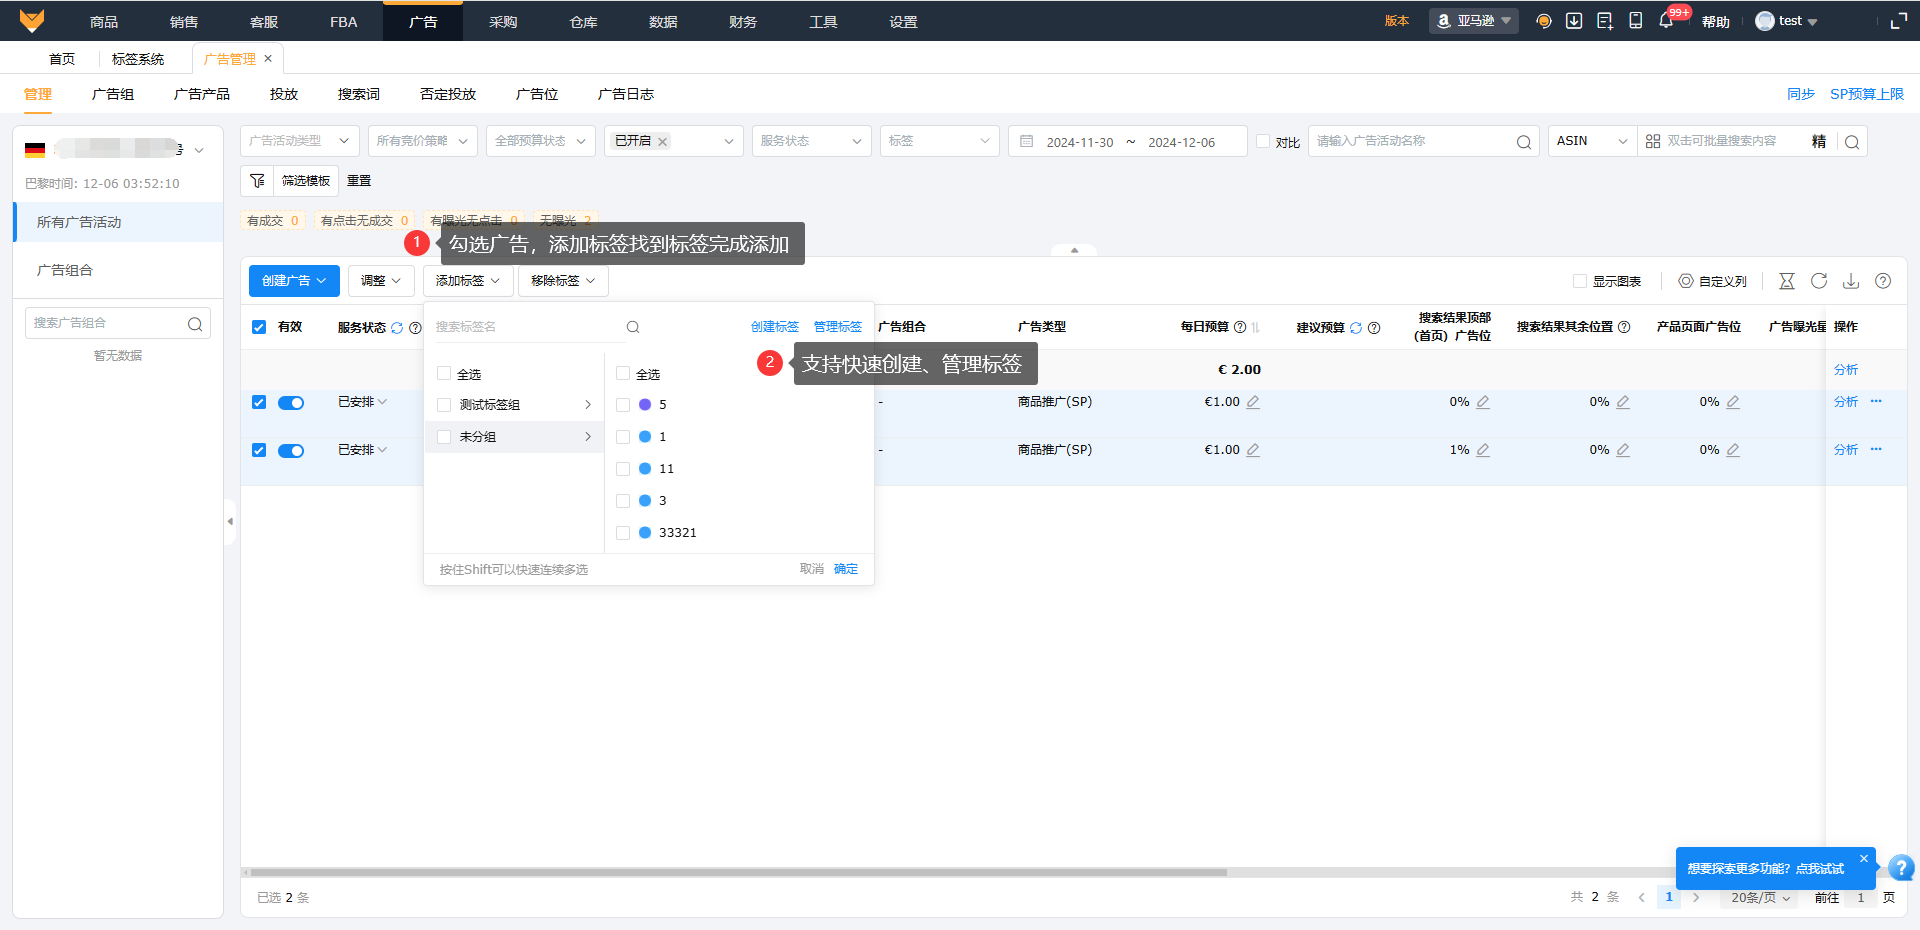This screenshot has width=1920, height=930.
Task: Click the filter funnel icon
Action: pos(257,181)
